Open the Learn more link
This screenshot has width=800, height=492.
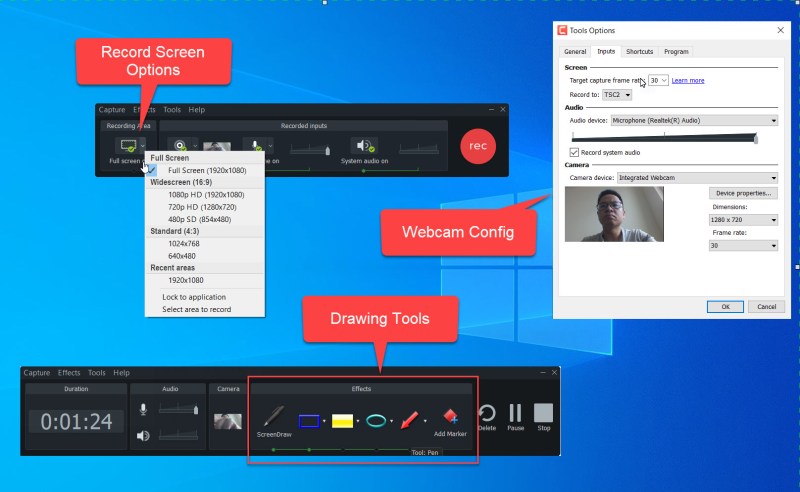pos(688,80)
